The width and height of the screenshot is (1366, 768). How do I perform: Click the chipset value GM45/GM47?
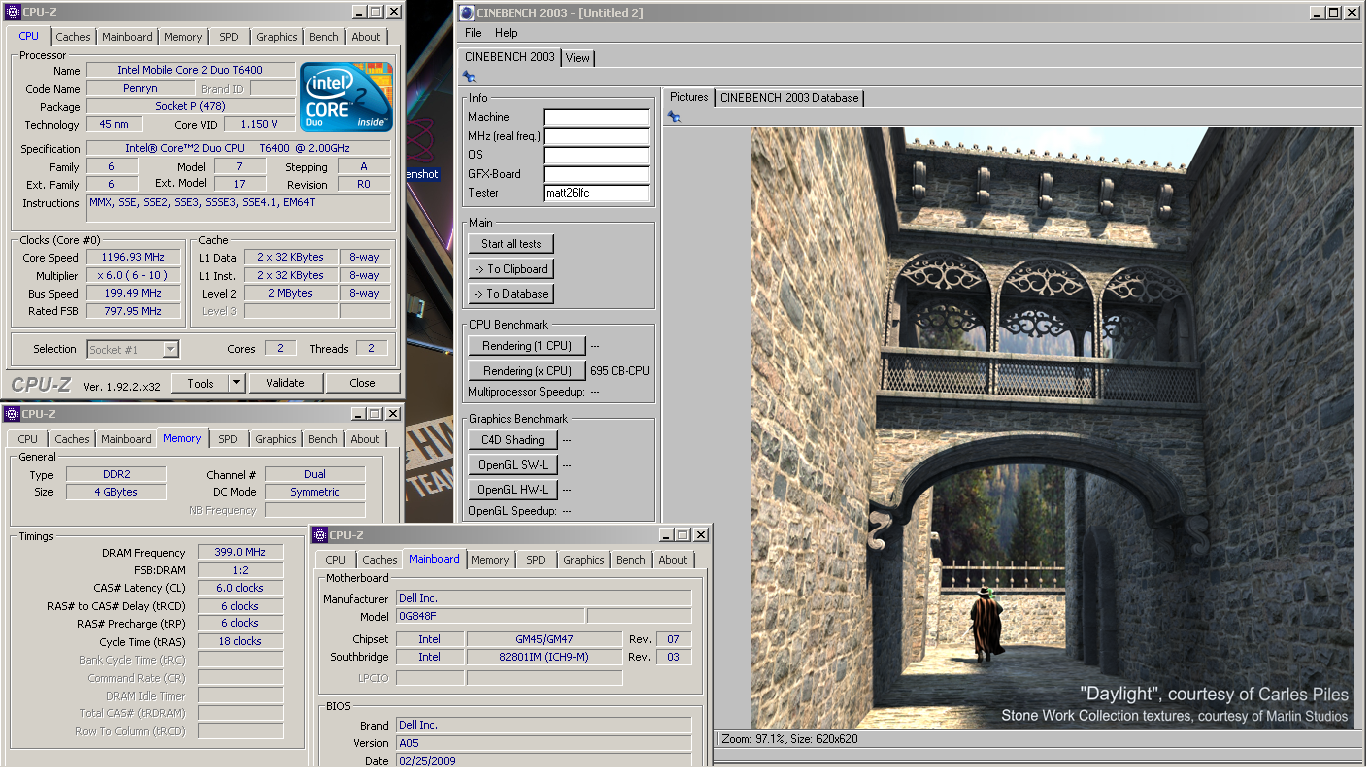[544, 639]
